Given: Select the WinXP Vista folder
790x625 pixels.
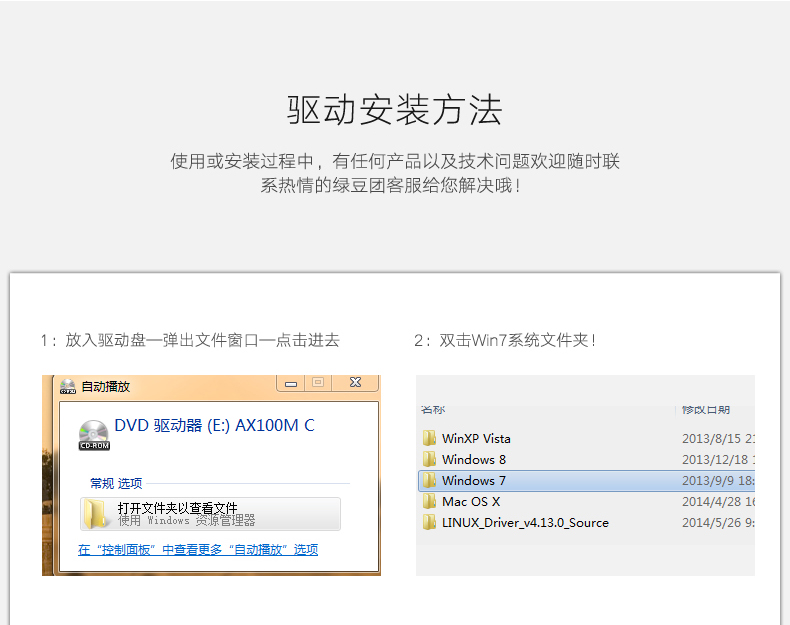Looking at the screenshot, I should [x=476, y=439].
